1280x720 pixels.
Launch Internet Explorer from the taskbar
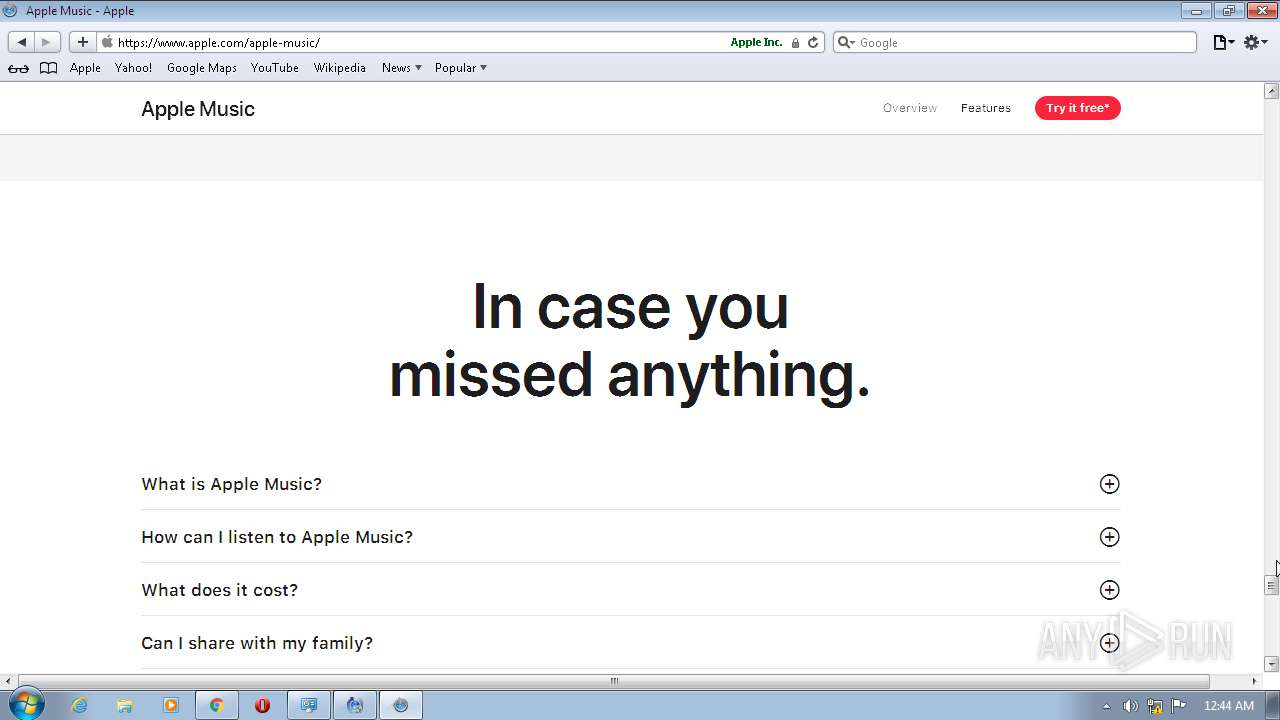pyautogui.click(x=79, y=705)
